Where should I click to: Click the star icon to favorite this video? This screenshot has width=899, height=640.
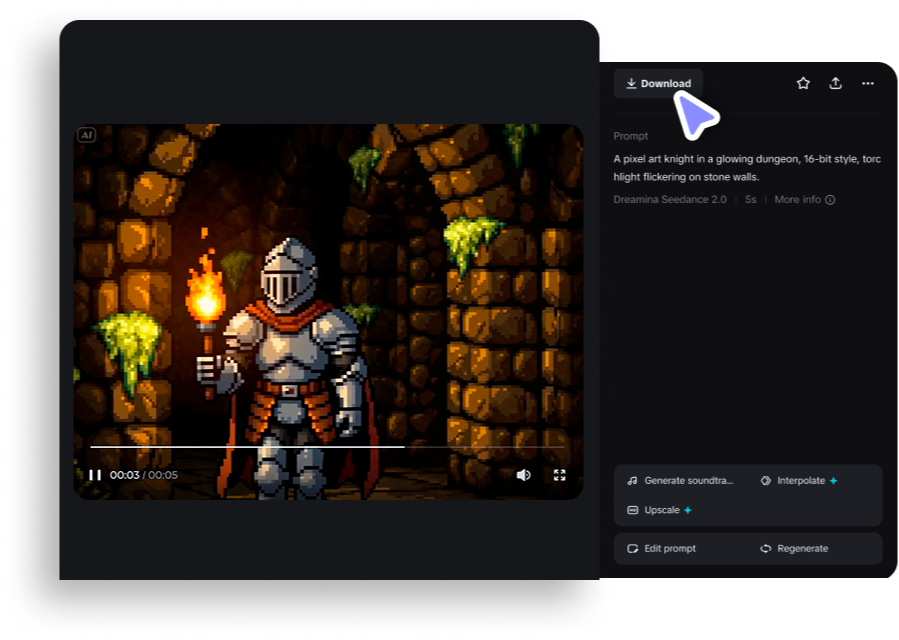[x=803, y=83]
